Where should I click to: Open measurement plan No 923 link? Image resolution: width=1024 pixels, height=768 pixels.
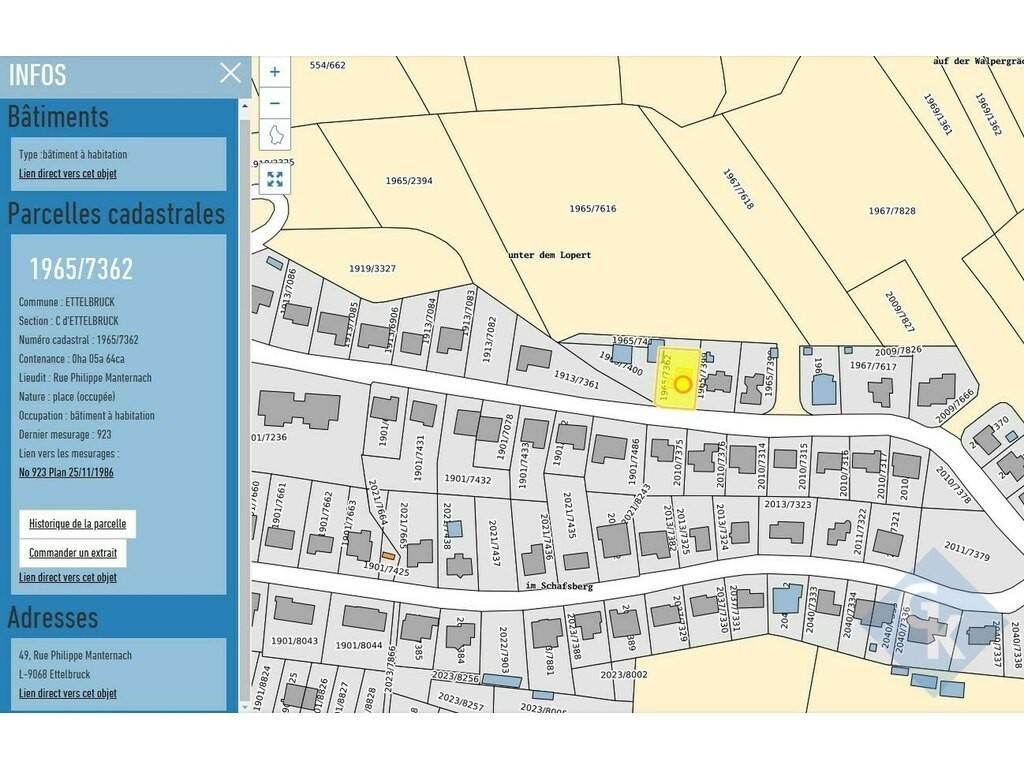coord(66,472)
